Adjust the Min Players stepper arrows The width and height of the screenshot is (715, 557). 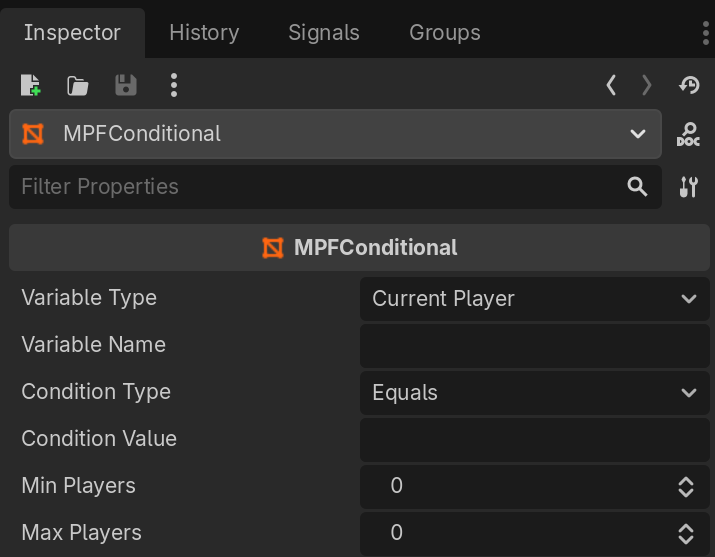[x=686, y=486]
